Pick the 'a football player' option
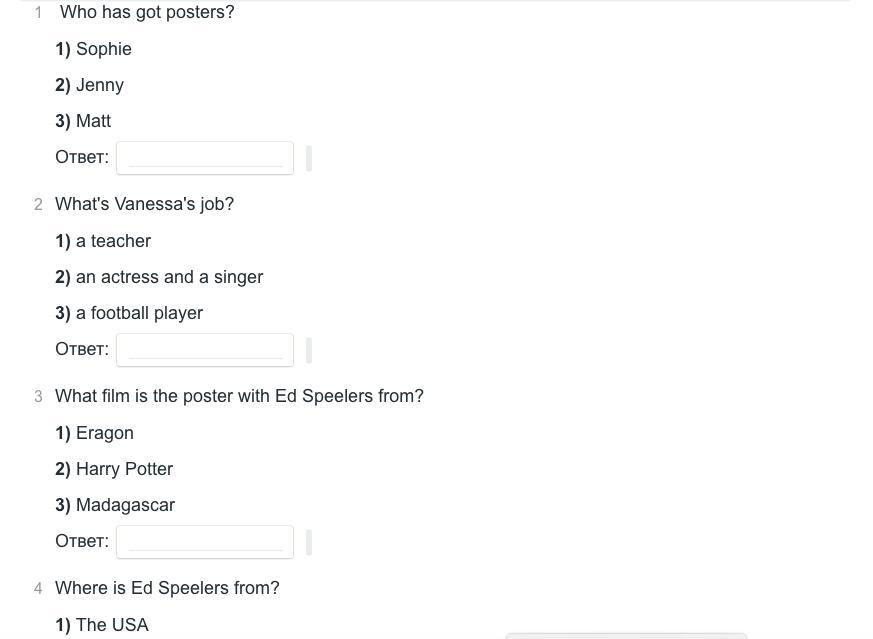Image resolution: width=873 pixels, height=639 pixels. [x=139, y=313]
